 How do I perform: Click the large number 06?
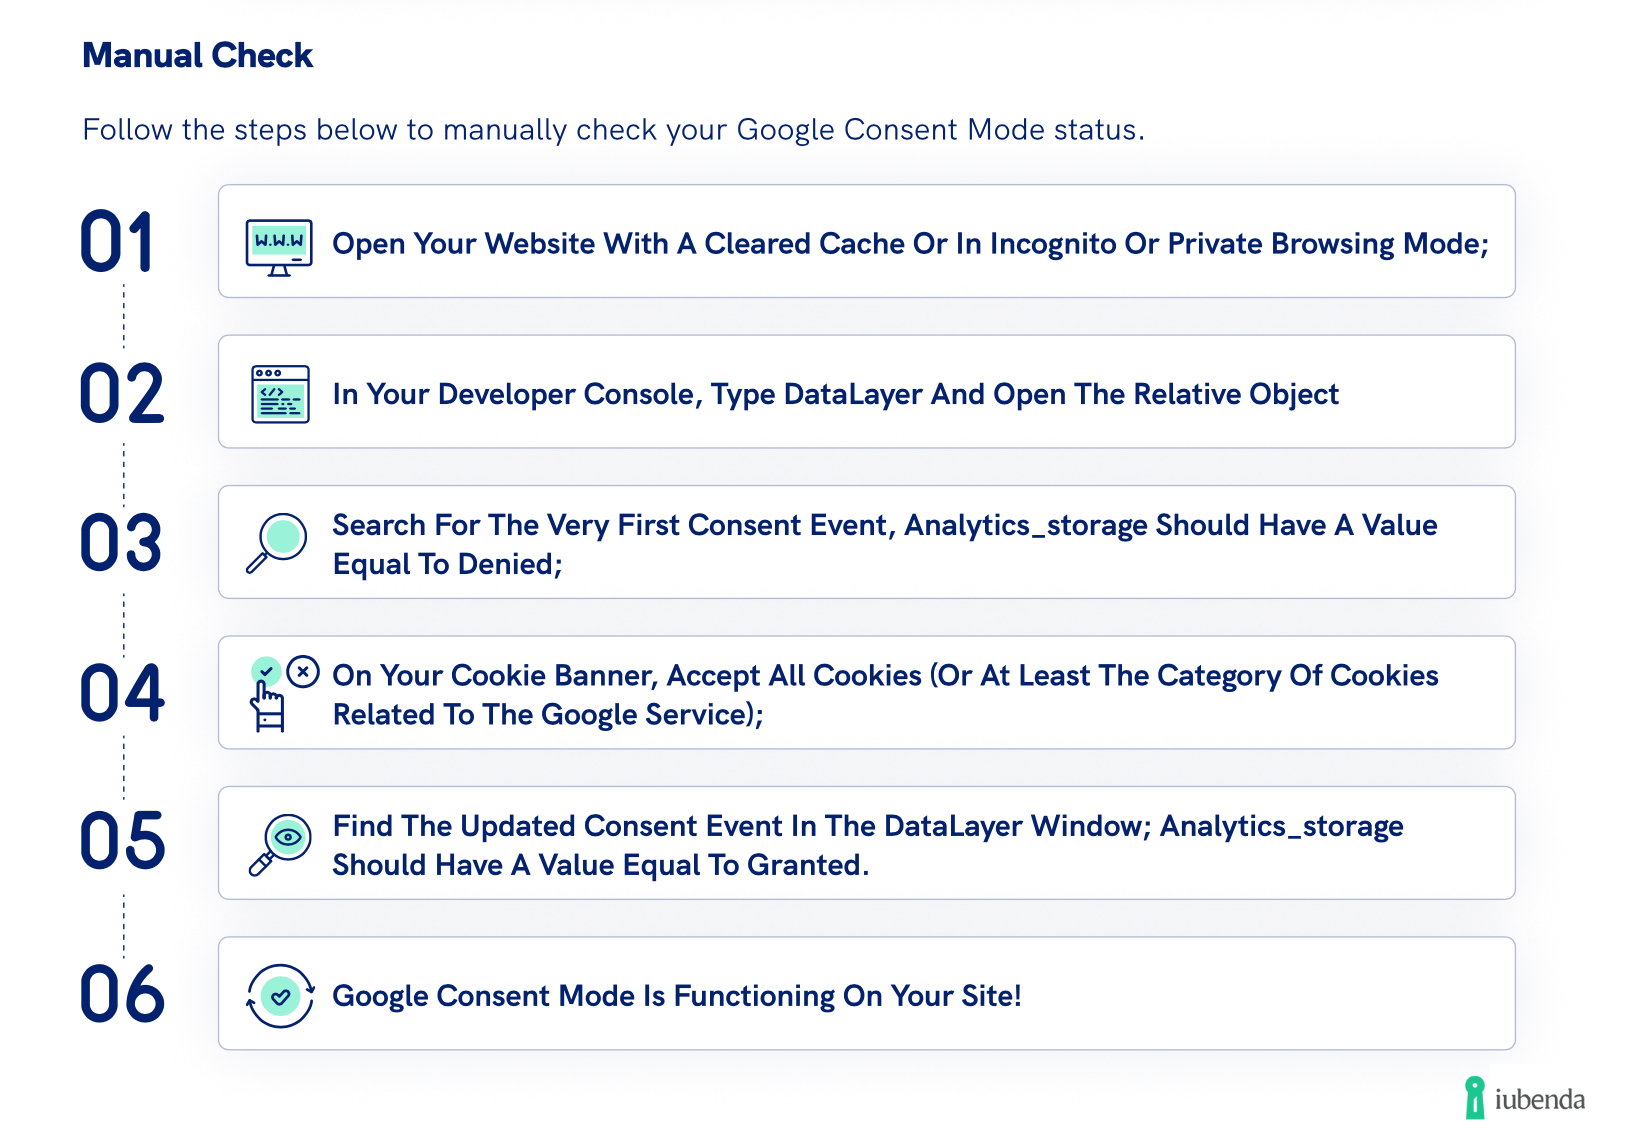(x=122, y=994)
